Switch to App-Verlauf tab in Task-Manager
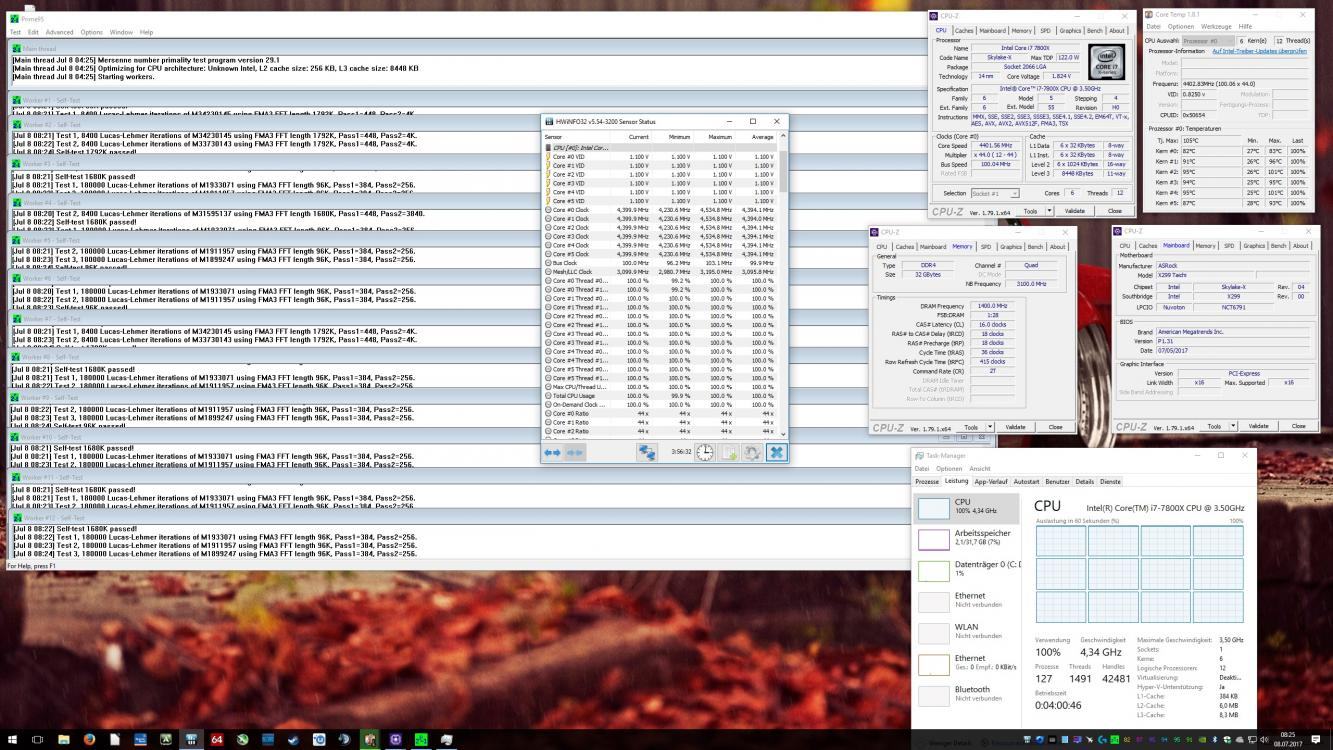 [x=991, y=481]
